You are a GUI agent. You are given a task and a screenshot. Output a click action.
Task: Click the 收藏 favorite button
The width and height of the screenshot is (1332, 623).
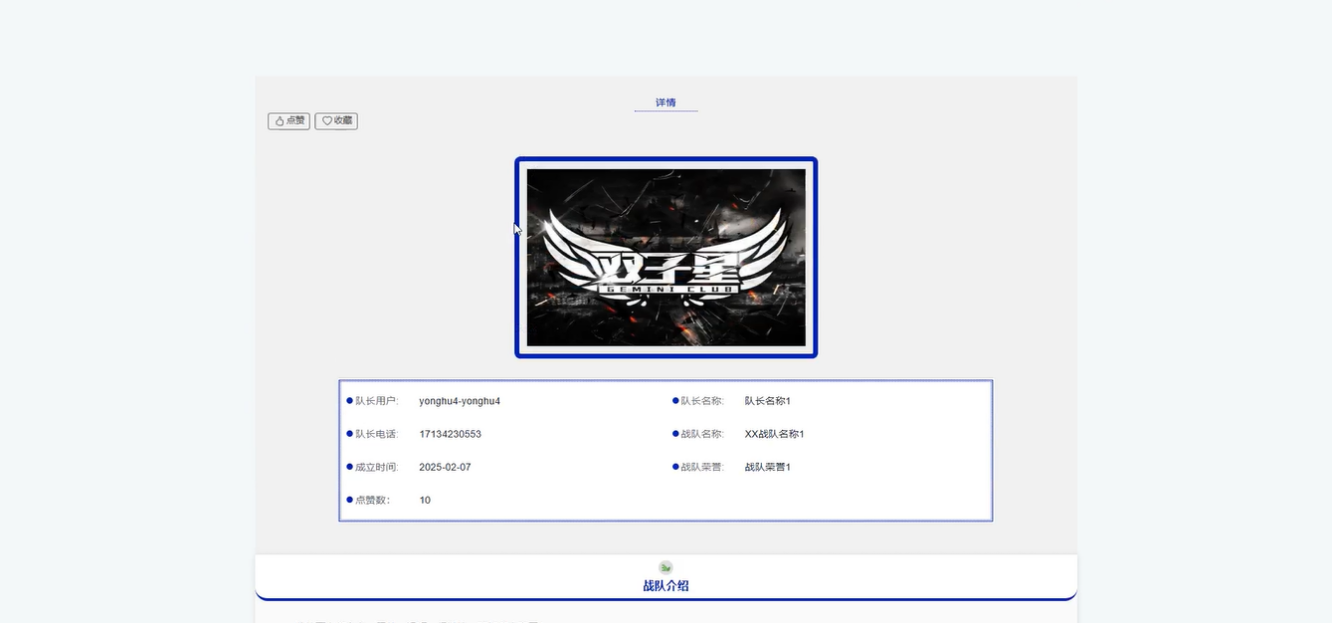click(336, 121)
